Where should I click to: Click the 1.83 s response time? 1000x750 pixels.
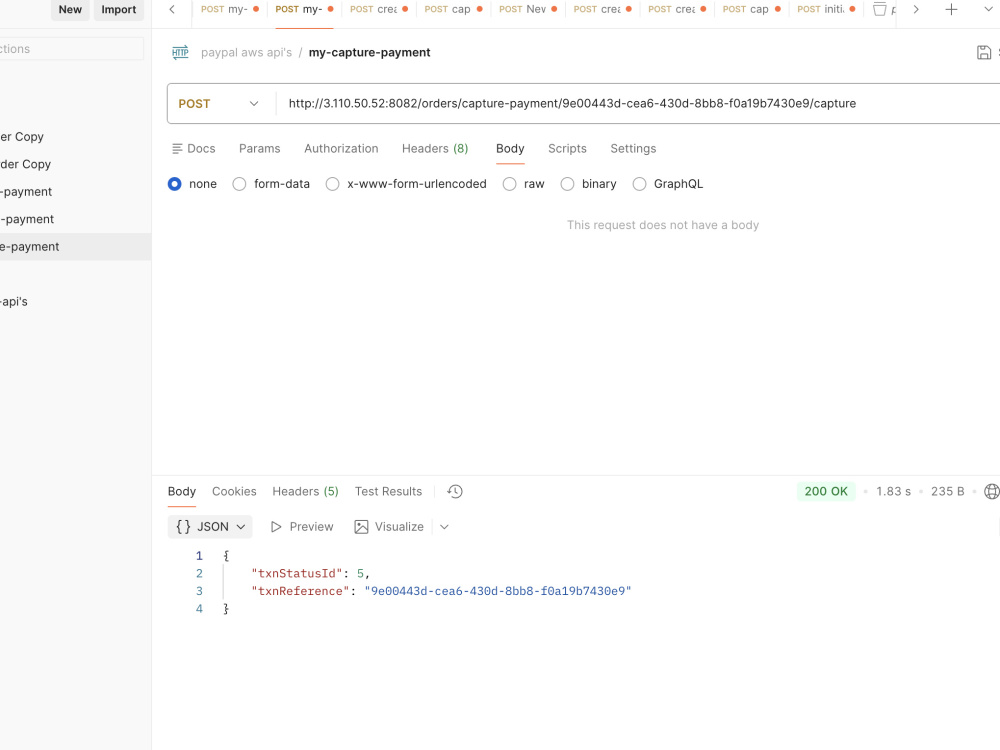click(x=893, y=492)
